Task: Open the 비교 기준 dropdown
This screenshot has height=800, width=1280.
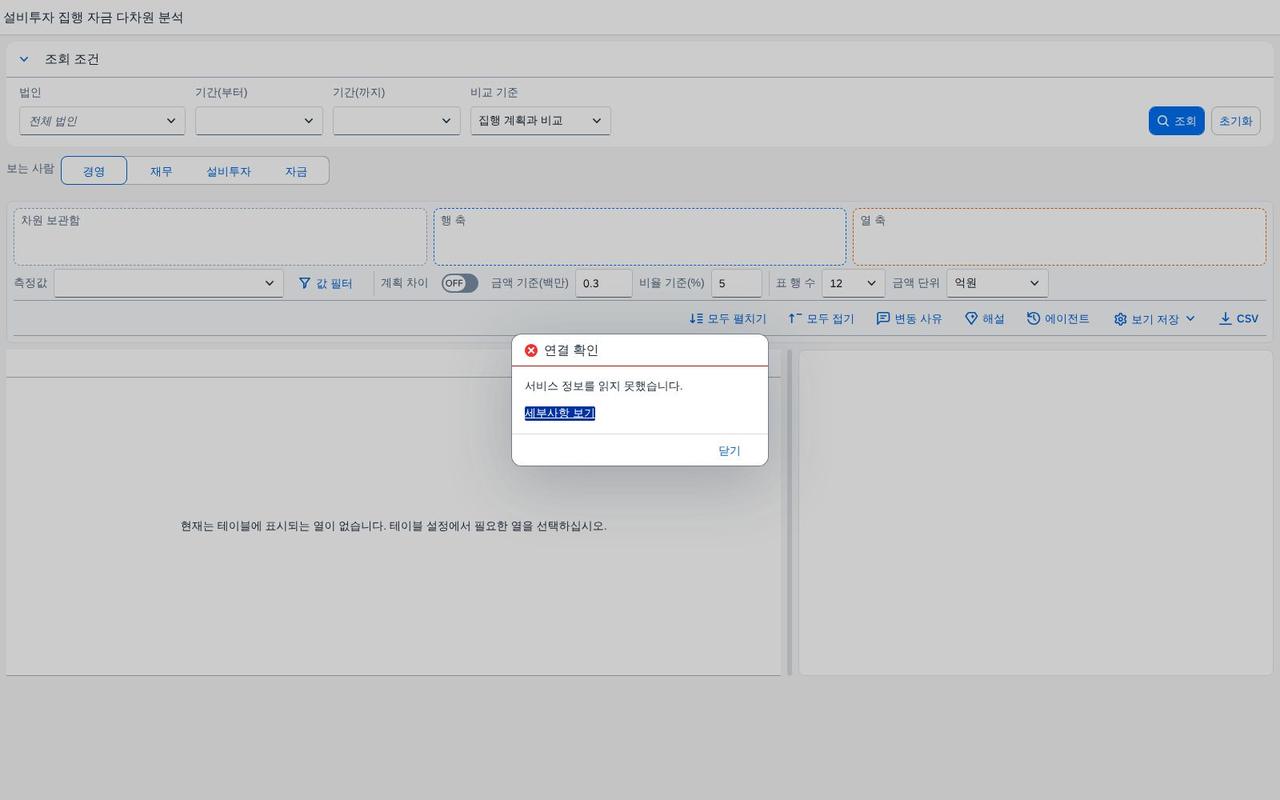Action: tap(540, 121)
